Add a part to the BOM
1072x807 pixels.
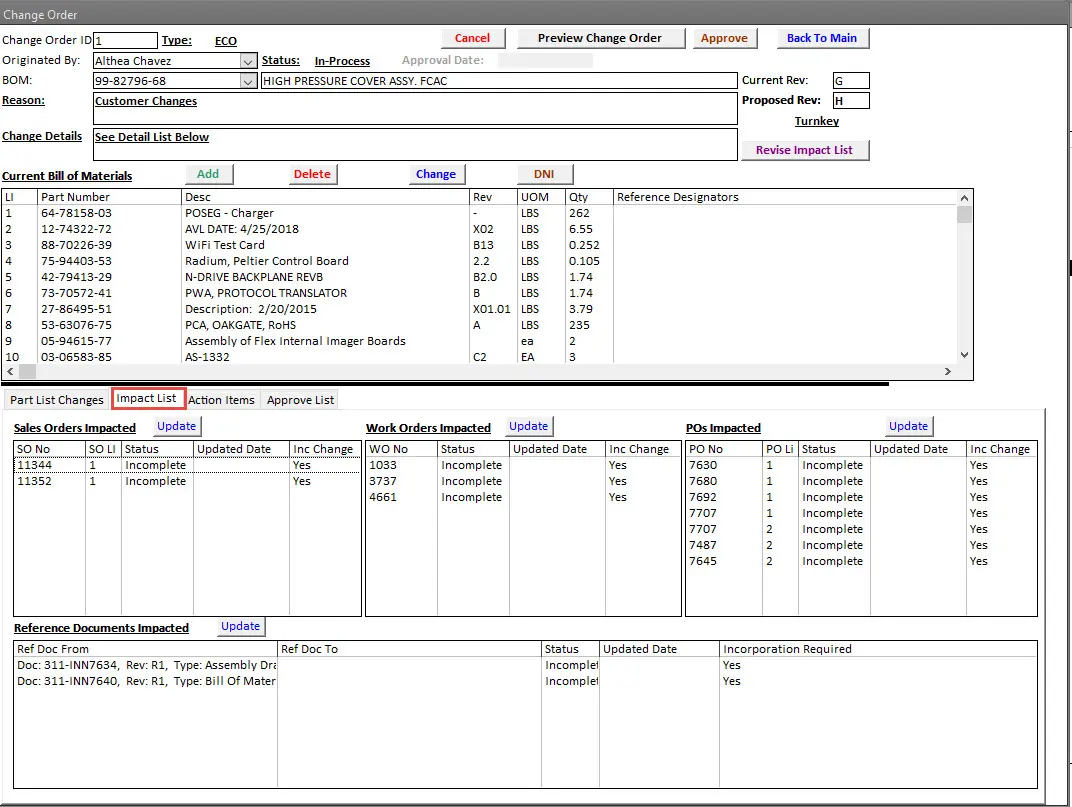(x=208, y=174)
